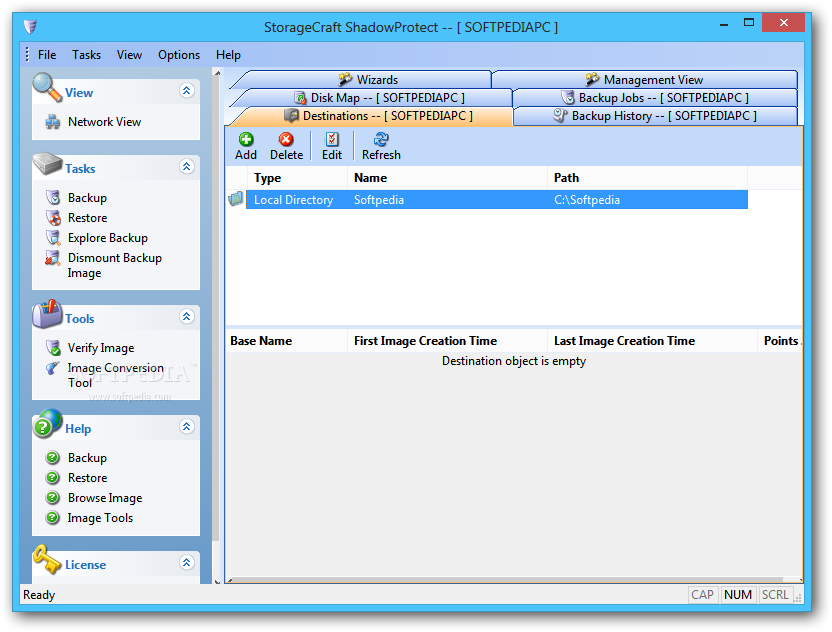Click the Restore help icon under Help

click(x=53, y=478)
